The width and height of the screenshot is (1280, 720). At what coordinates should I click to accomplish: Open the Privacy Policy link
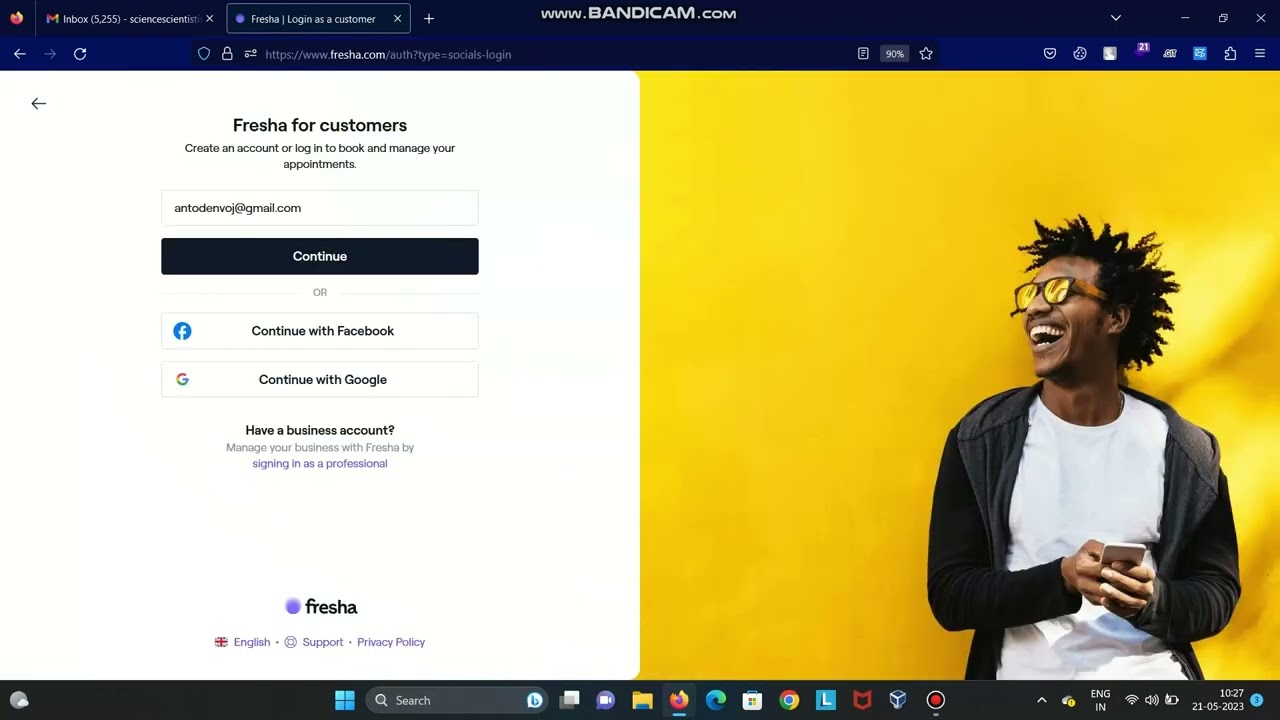(x=391, y=642)
